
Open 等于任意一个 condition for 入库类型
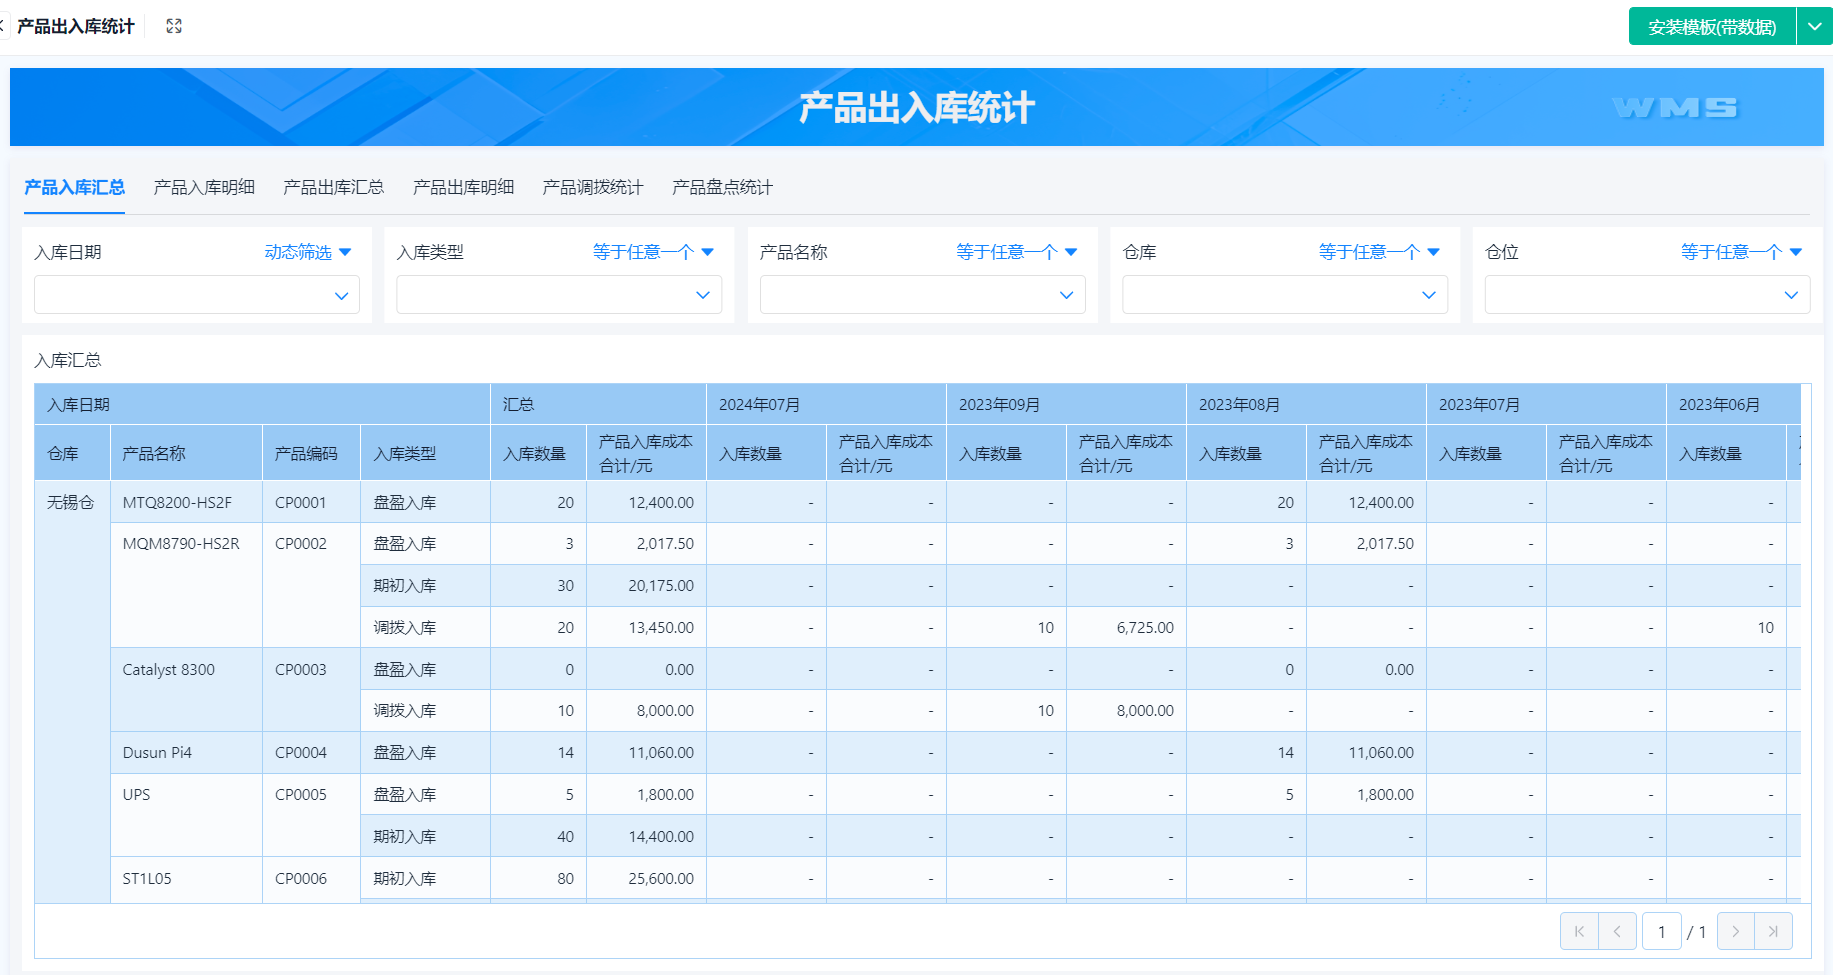coord(653,252)
